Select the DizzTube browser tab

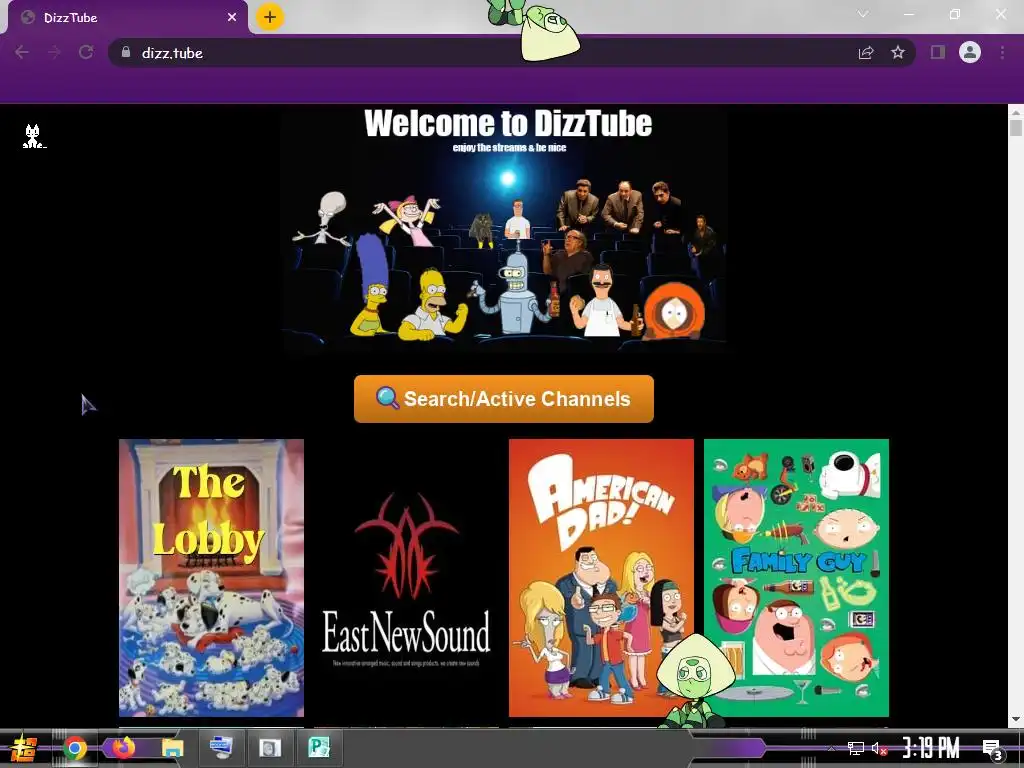pyautogui.click(x=127, y=18)
